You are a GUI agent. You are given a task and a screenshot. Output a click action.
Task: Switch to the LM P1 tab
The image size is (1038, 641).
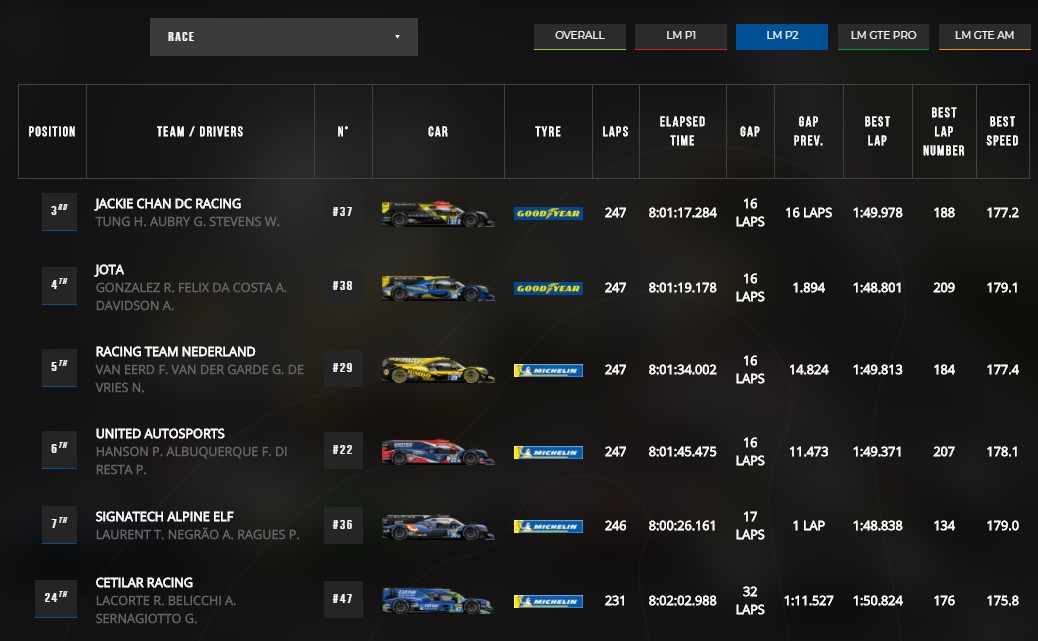[x=681, y=36]
